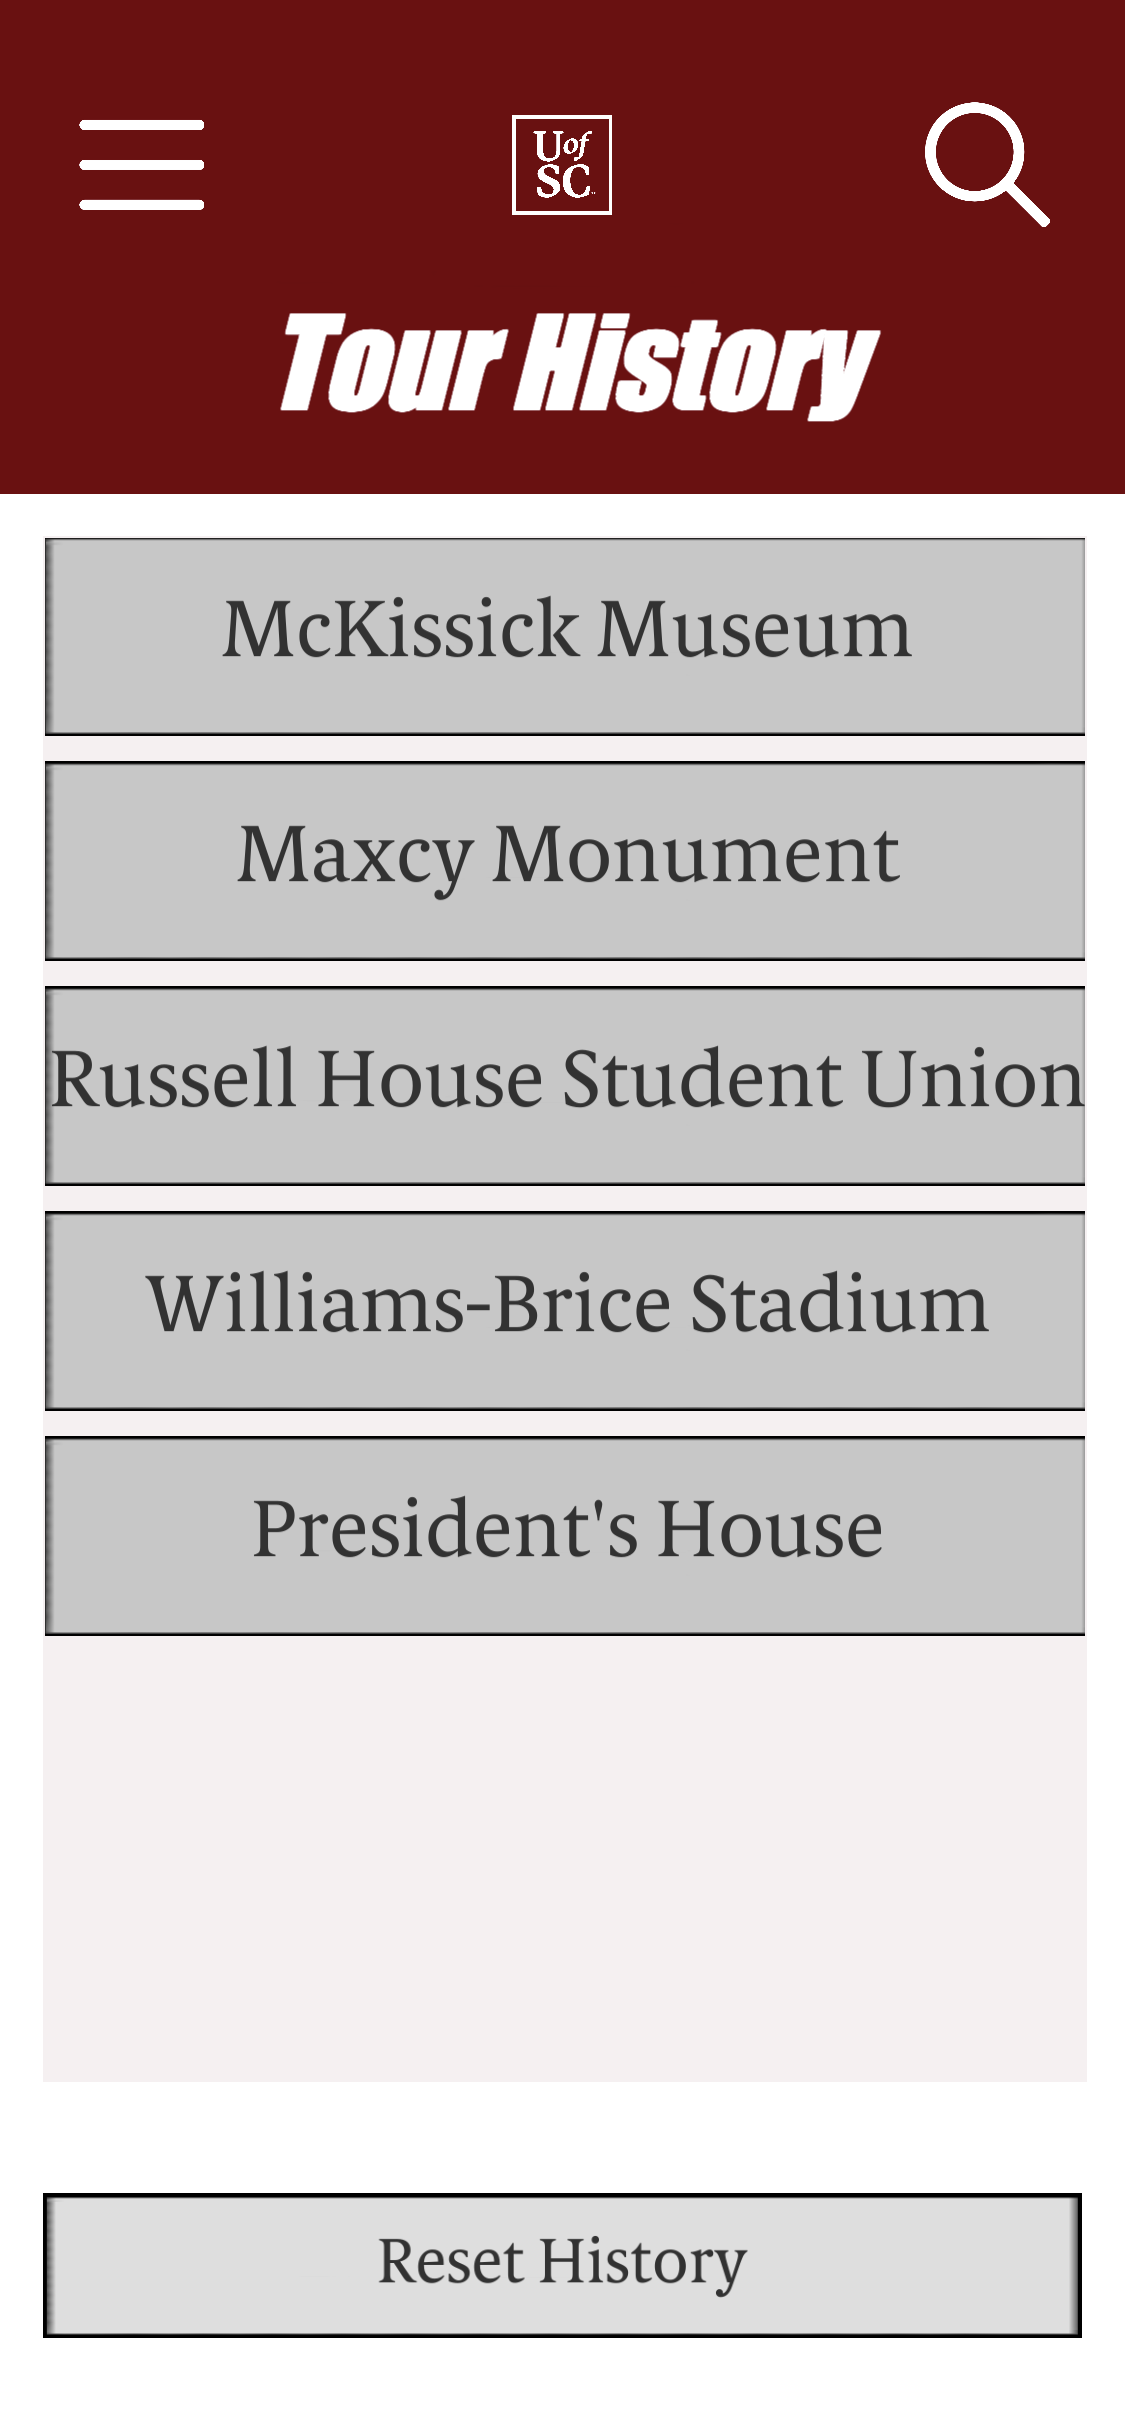The image size is (1125, 2436).
Task: Choose Russell House Student Union
Action: point(565,1085)
